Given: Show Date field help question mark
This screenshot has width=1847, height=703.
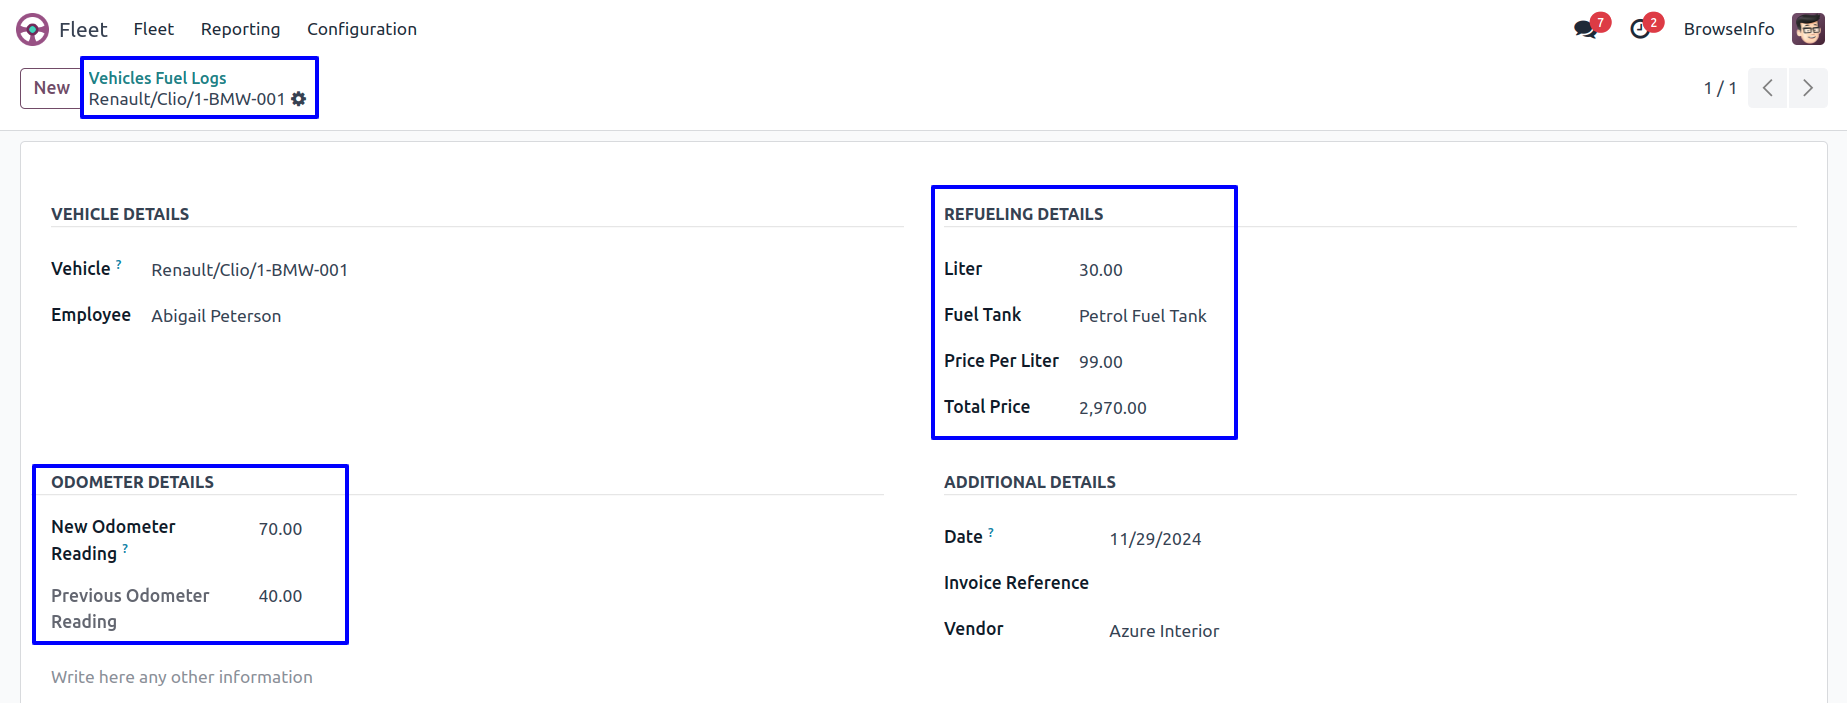Looking at the screenshot, I should pos(991,533).
